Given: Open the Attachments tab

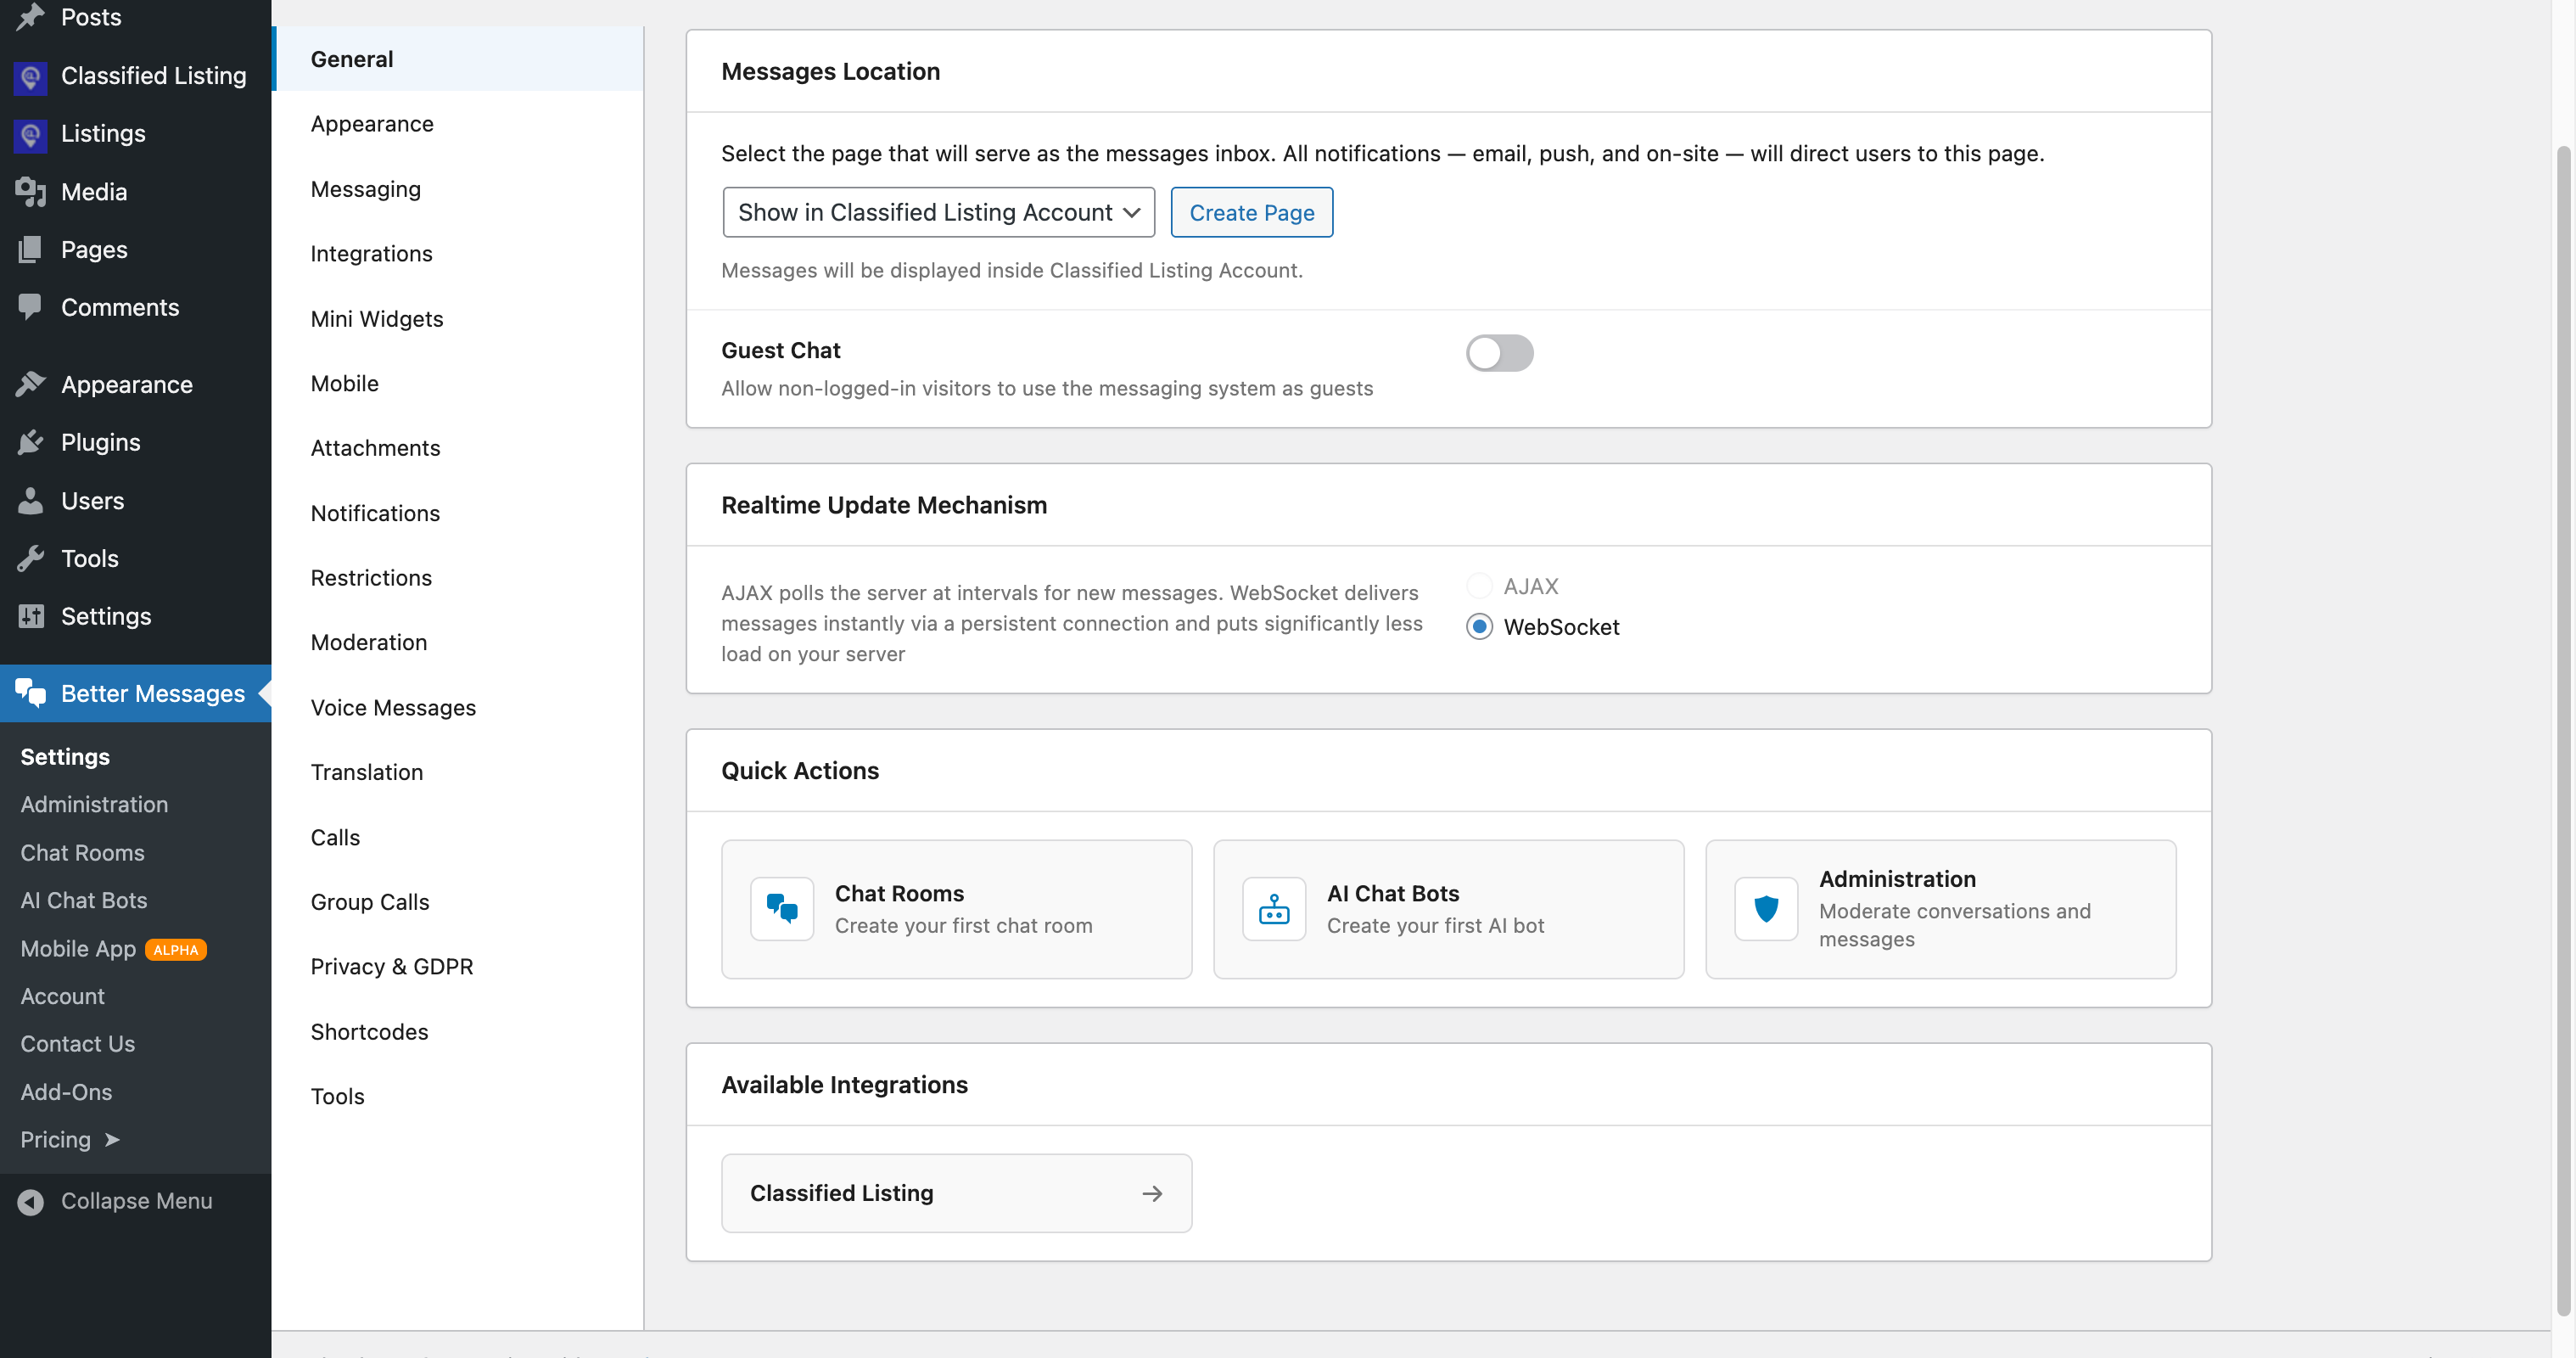Looking at the screenshot, I should [x=458, y=448].
